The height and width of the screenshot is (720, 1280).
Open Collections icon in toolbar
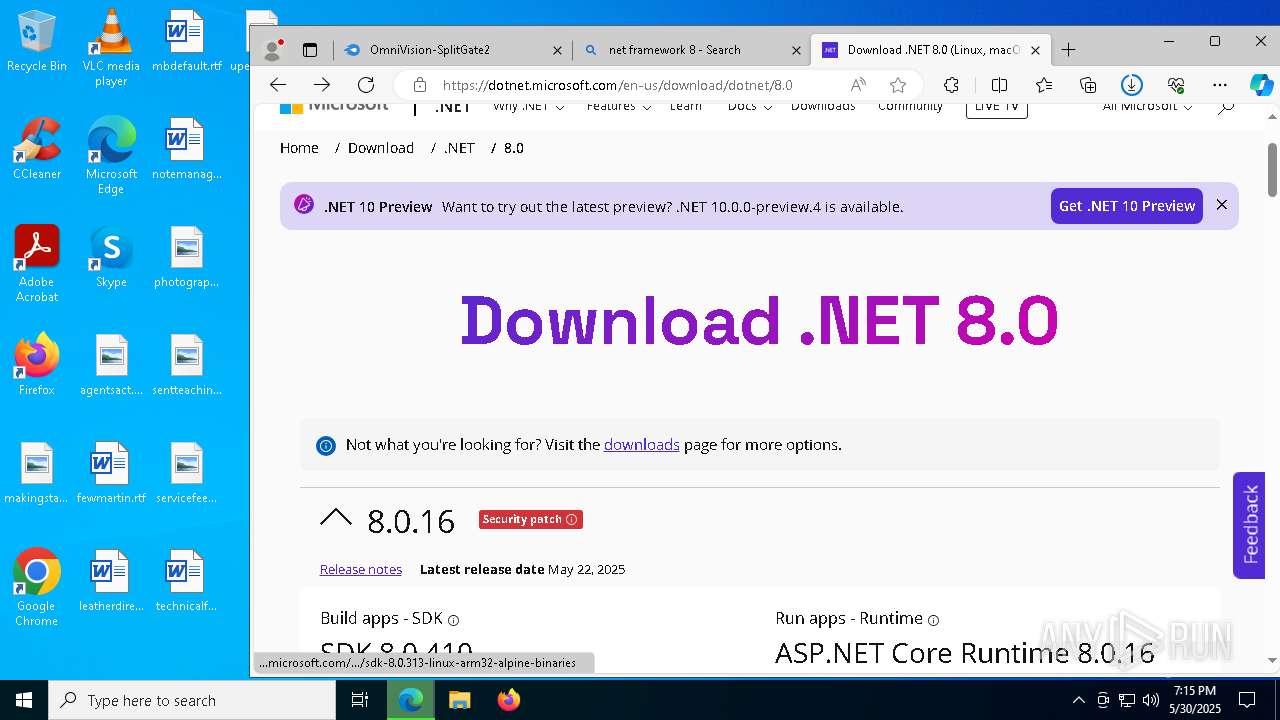(x=1088, y=85)
